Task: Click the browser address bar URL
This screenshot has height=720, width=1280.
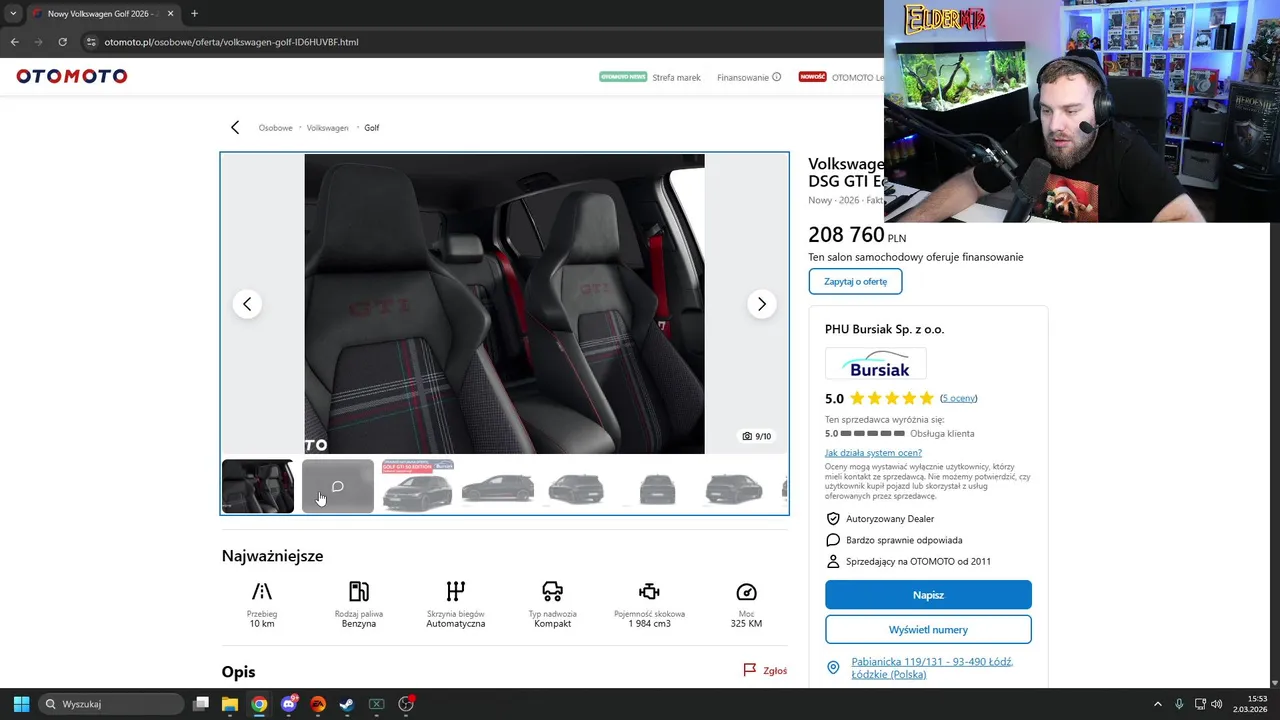Action: coord(231,42)
